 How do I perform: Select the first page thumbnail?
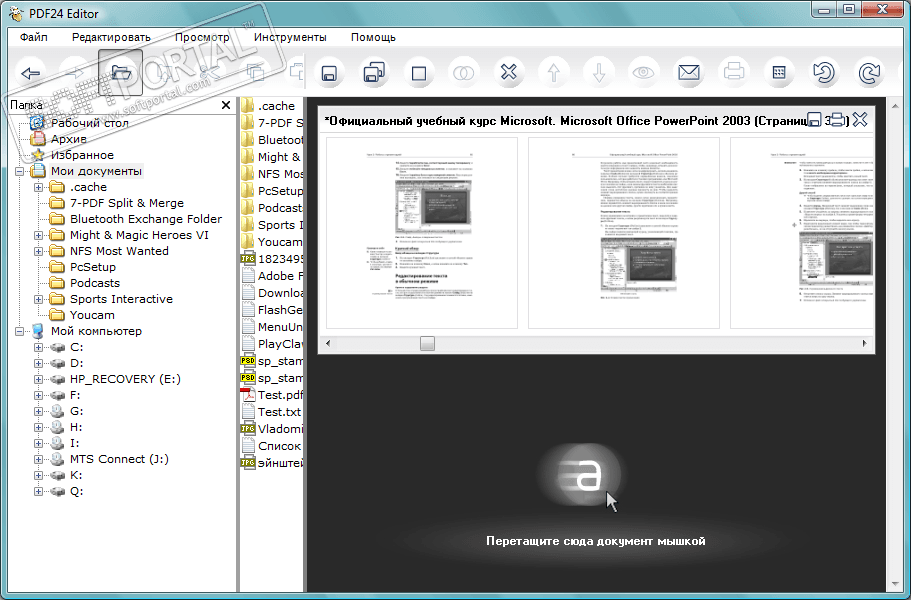(421, 232)
